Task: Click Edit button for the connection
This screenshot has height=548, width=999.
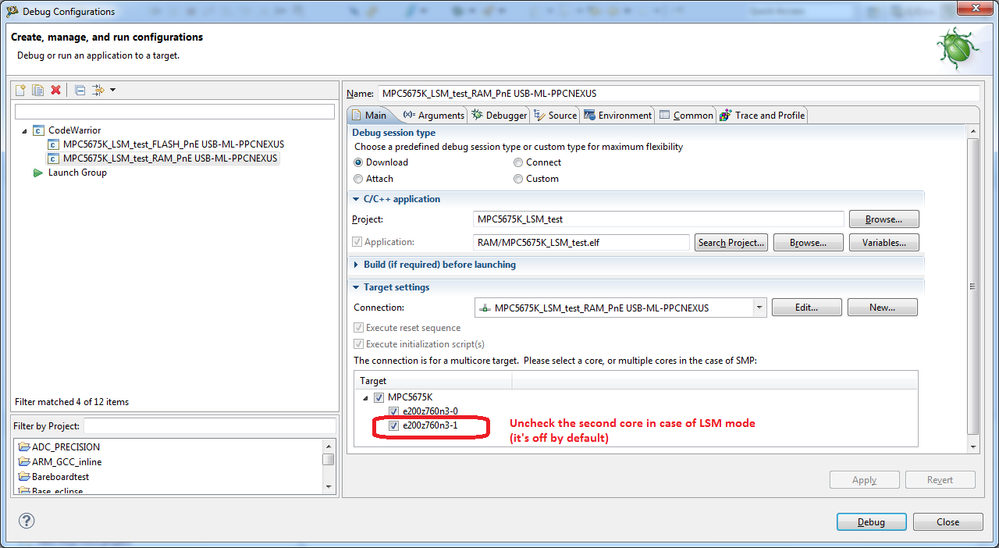Action: [807, 308]
